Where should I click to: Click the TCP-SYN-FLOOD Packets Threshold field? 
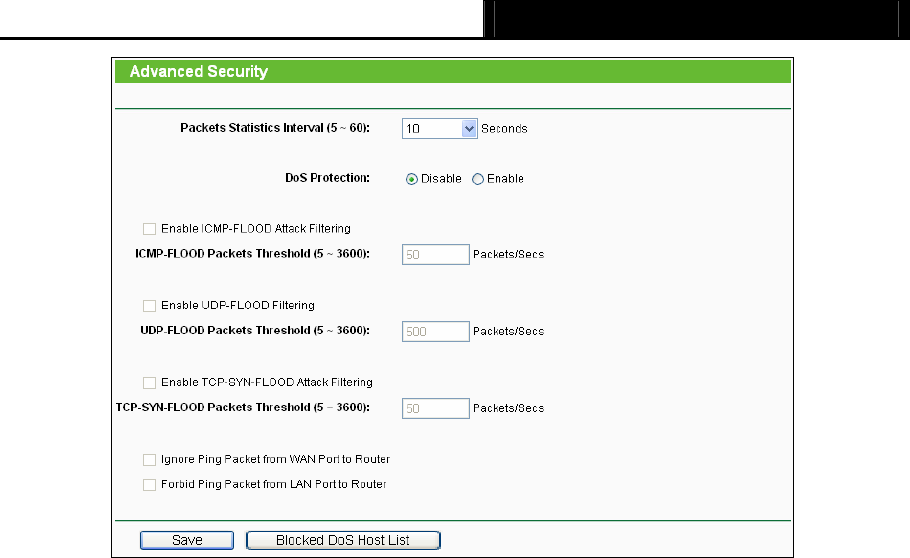[x=435, y=408]
